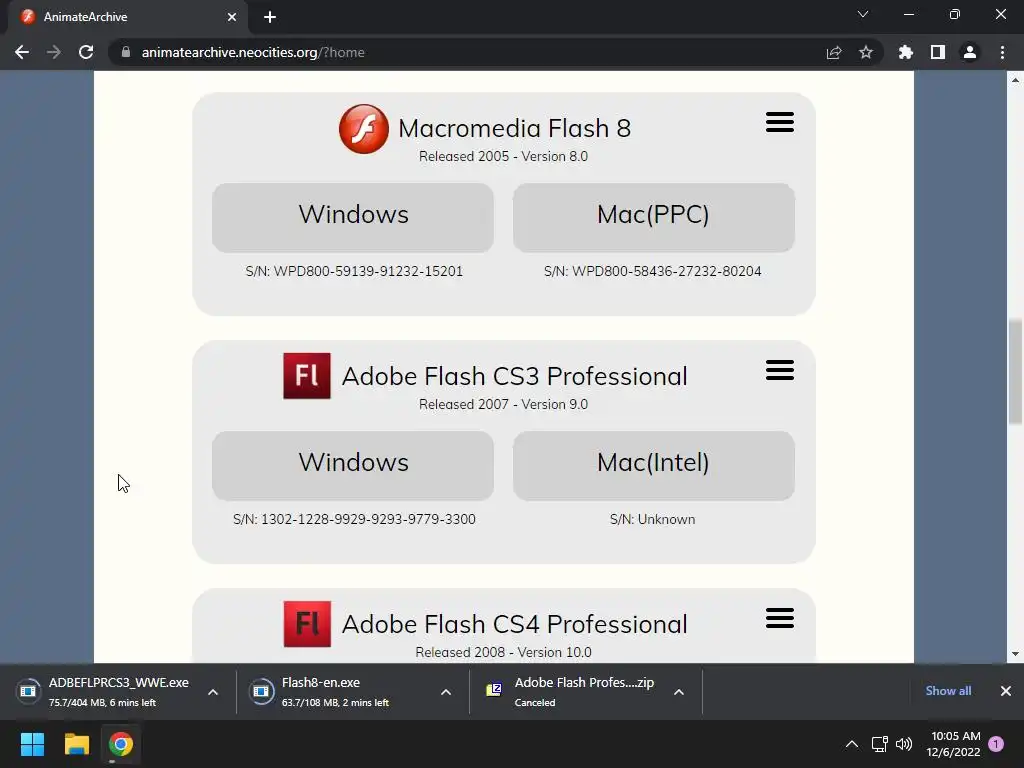1024x768 pixels.
Task: Click the Adobe Flash CS4 Fl icon
Action: (x=307, y=624)
